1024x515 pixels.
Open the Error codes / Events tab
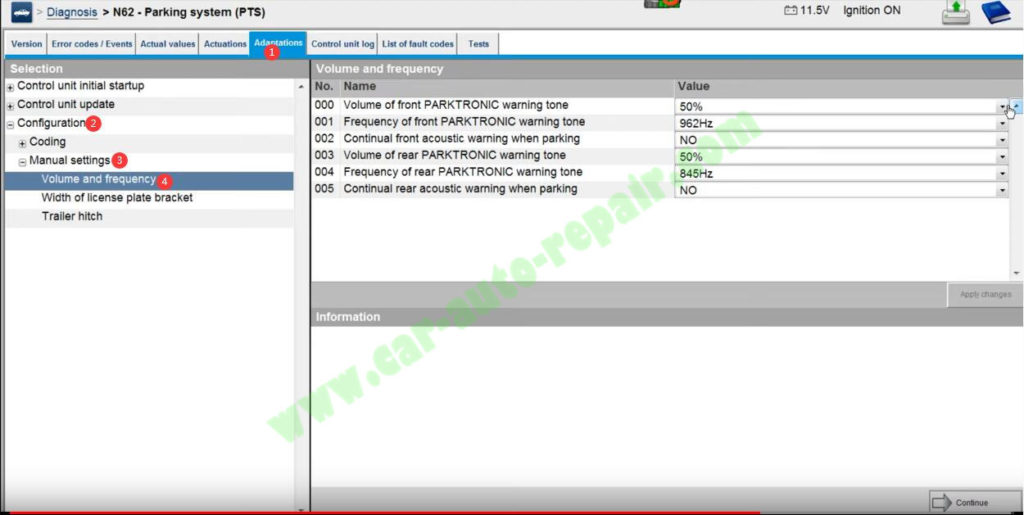92,44
